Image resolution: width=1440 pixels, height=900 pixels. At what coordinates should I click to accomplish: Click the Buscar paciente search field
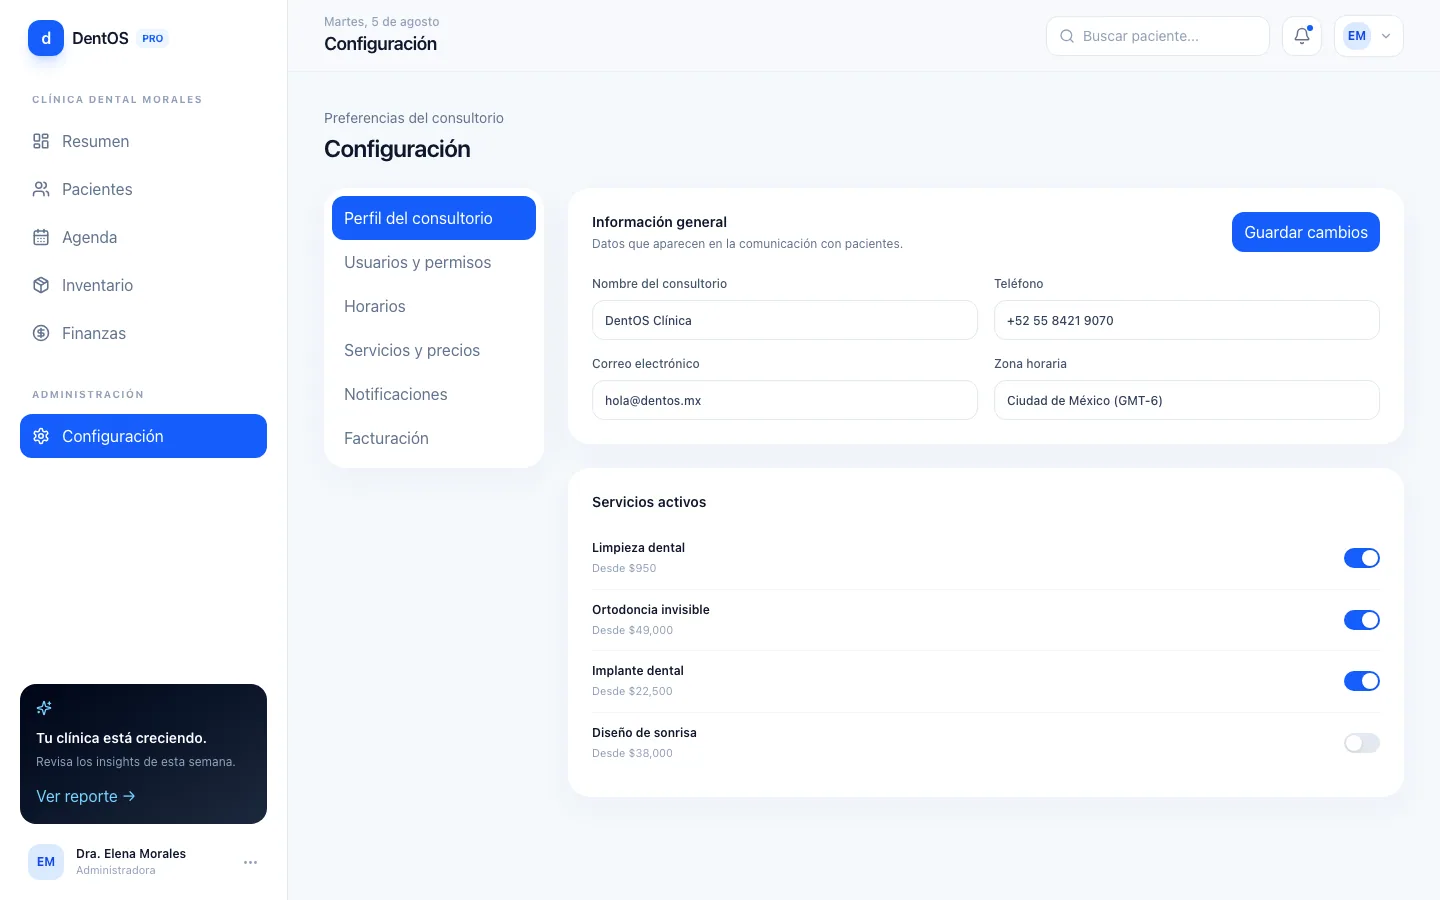(x=1158, y=36)
